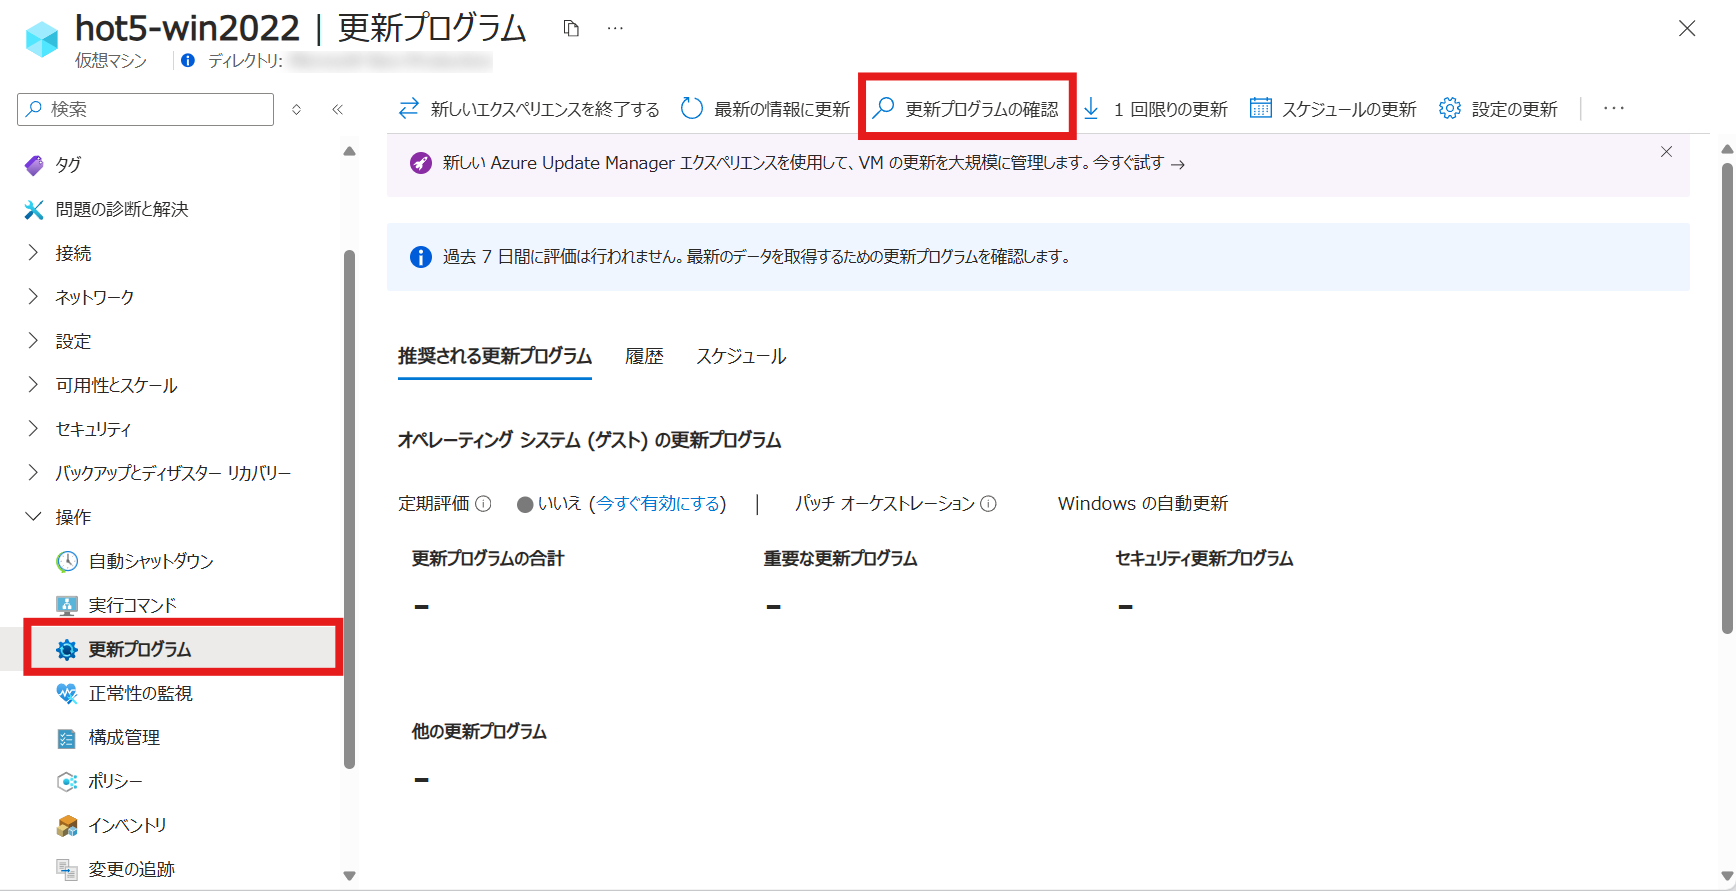Click the Windows の自動更新 text
The image size is (1736, 891).
click(1143, 504)
